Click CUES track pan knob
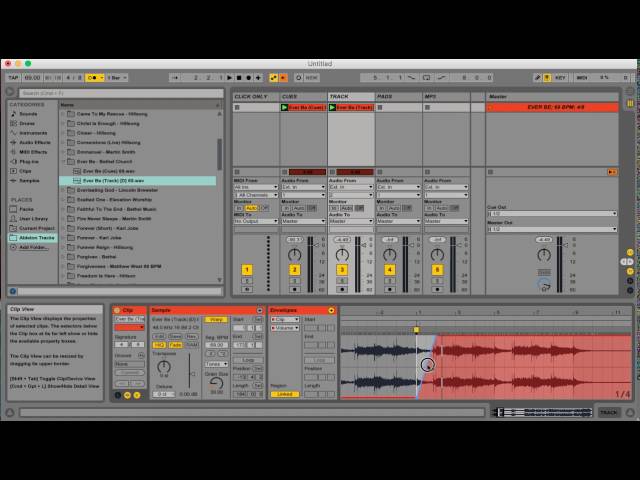This screenshot has width=640, height=480. pos(295,255)
